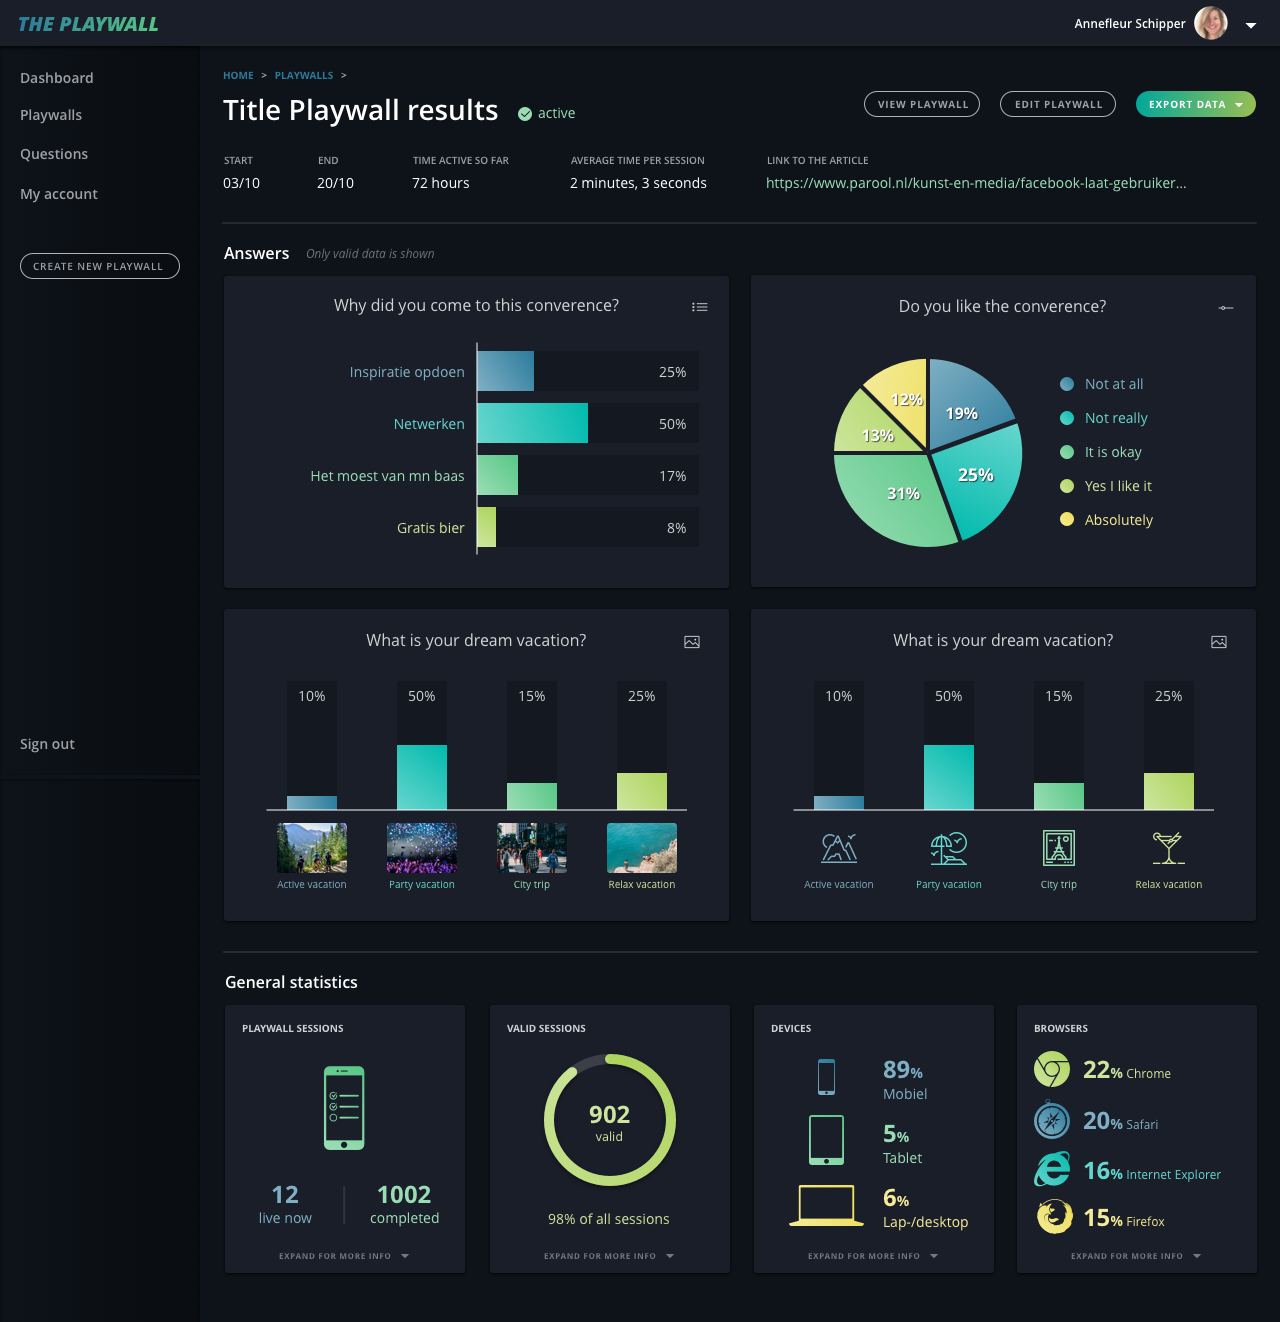Click the Safari compass icon

tap(1052, 1120)
